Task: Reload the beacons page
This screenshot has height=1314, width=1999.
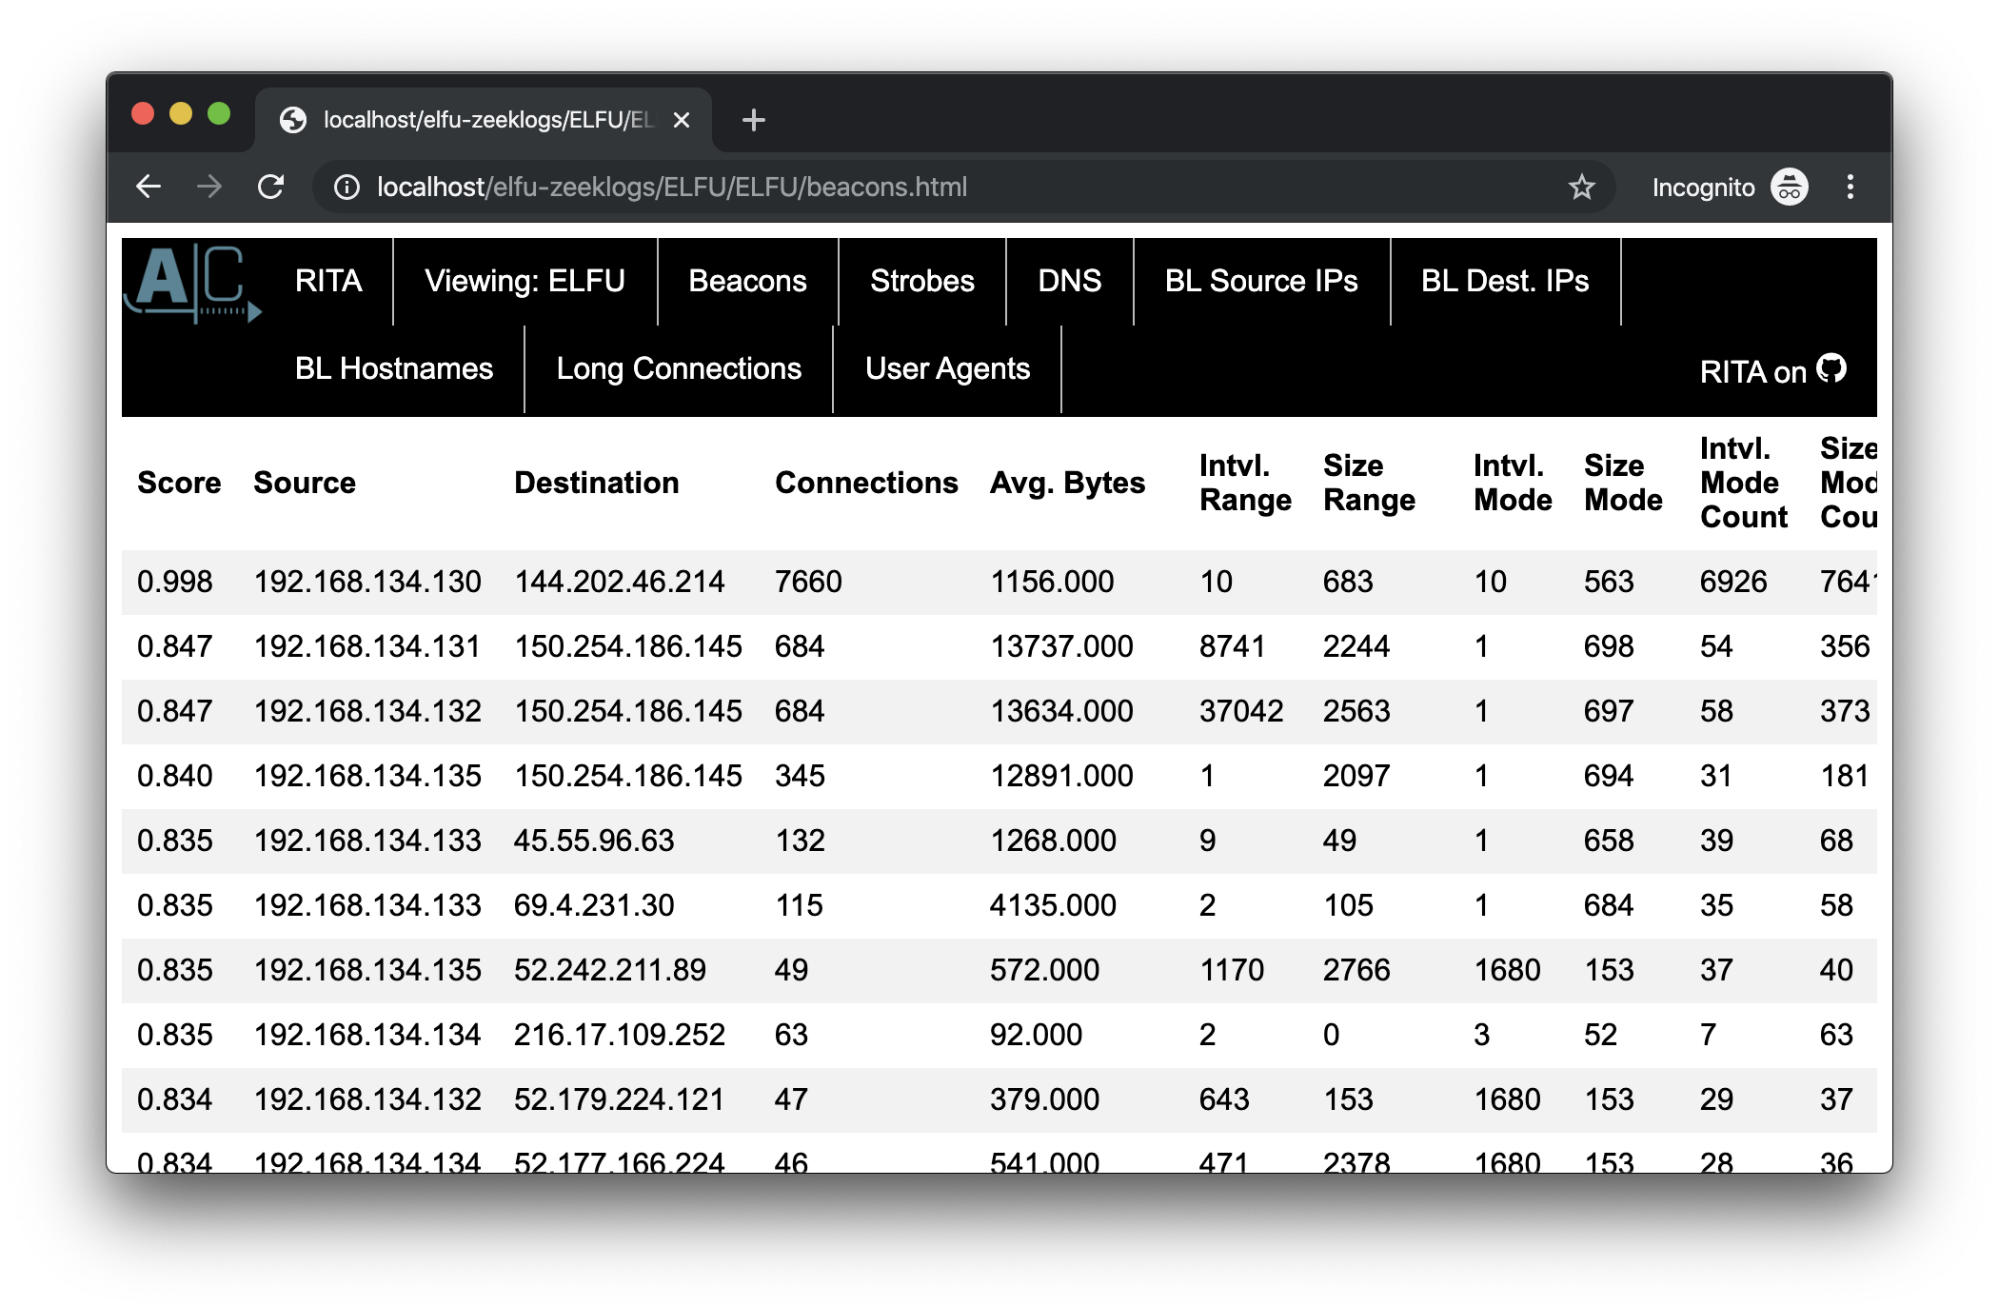Action: click(x=271, y=187)
